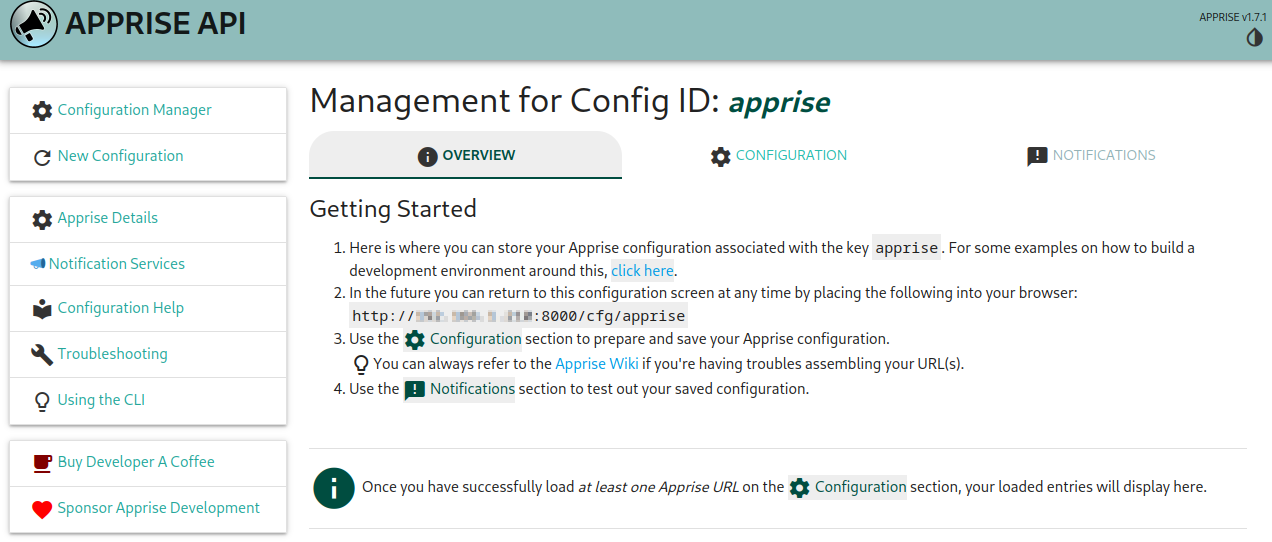Click the gear icon beside Apprise Details

[42, 219]
